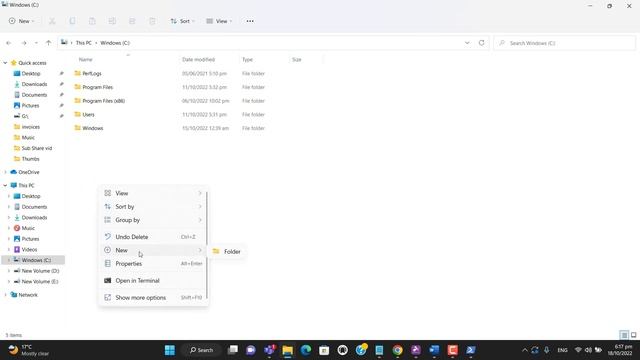Expand the Network tree node
The width and height of the screenshot is (640, 360).
click(5, 295)
